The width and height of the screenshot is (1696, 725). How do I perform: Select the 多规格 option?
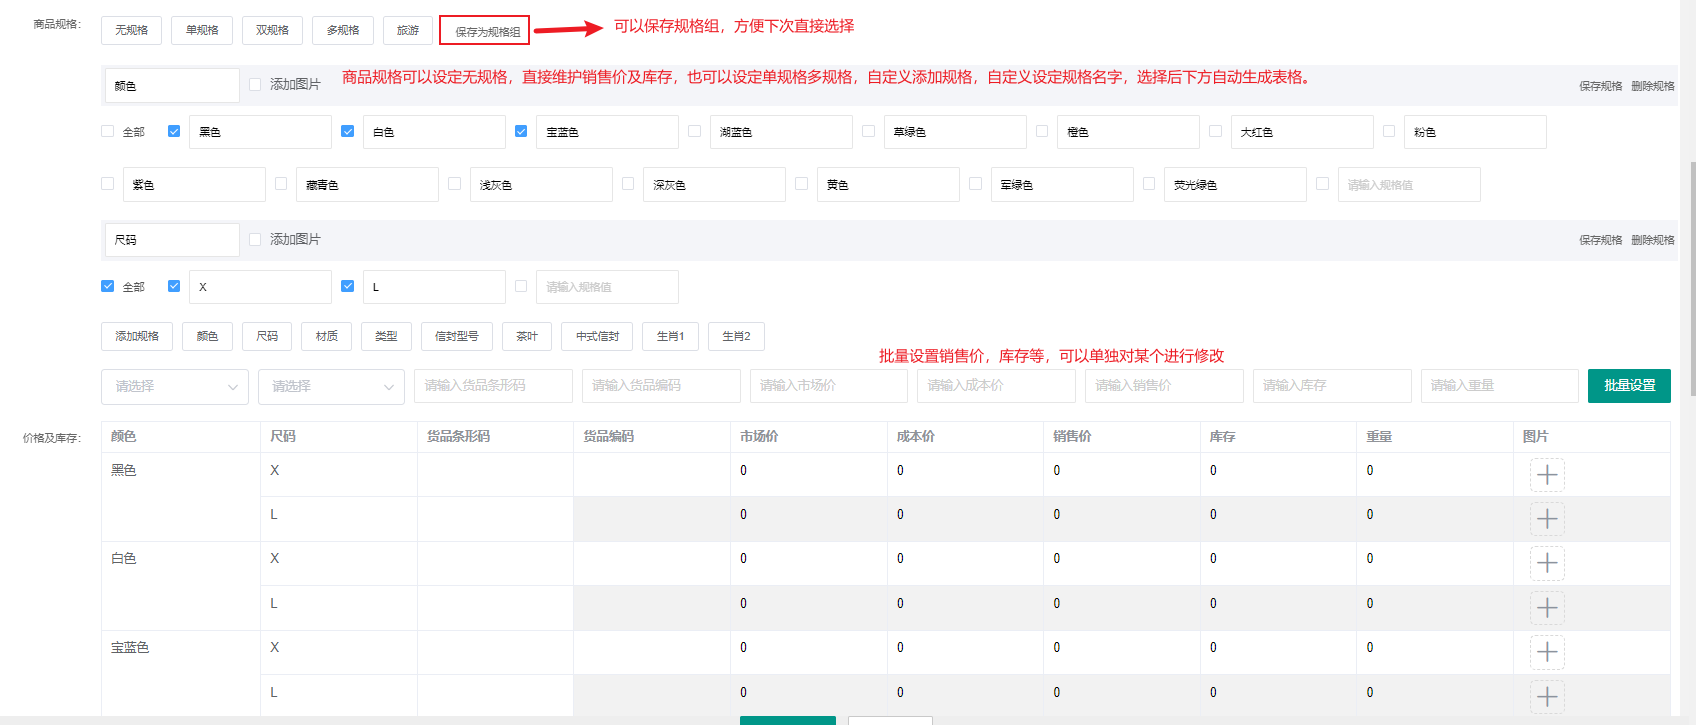(x=343, y=30)
